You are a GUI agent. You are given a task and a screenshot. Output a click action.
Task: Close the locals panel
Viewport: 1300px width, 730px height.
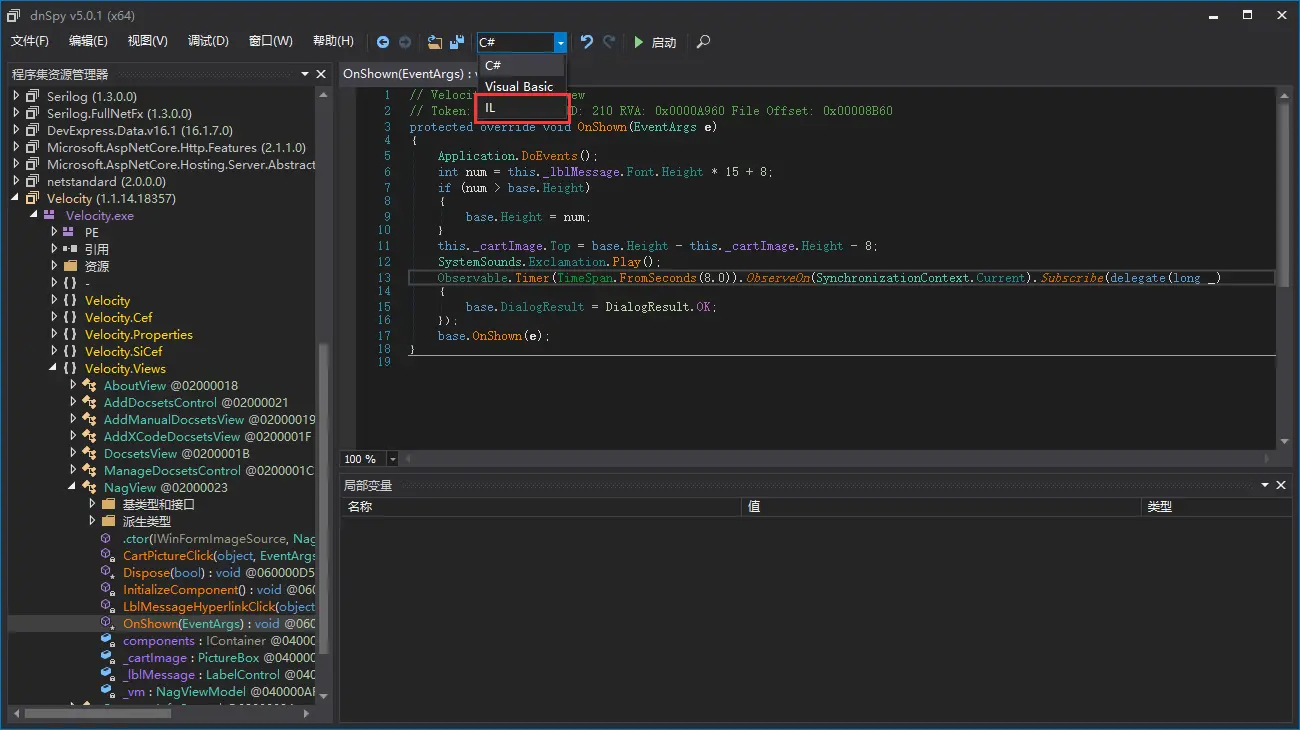pyautogui.click(x=1281, y=485)
